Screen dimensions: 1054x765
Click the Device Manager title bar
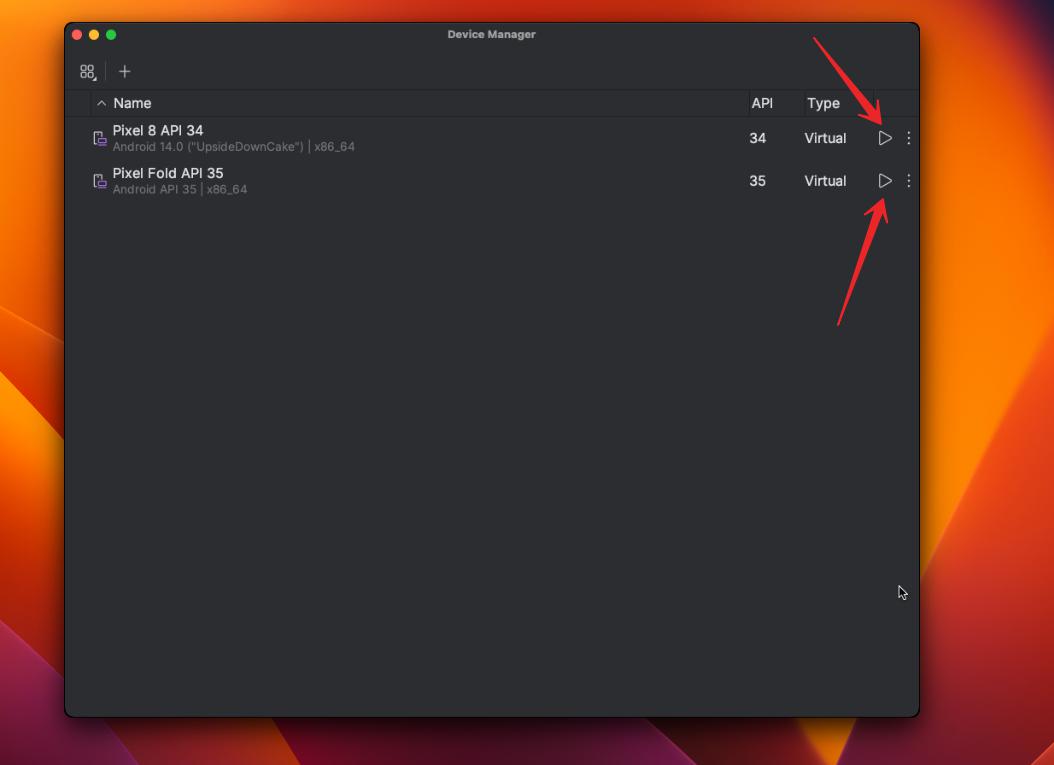(491, 34)
